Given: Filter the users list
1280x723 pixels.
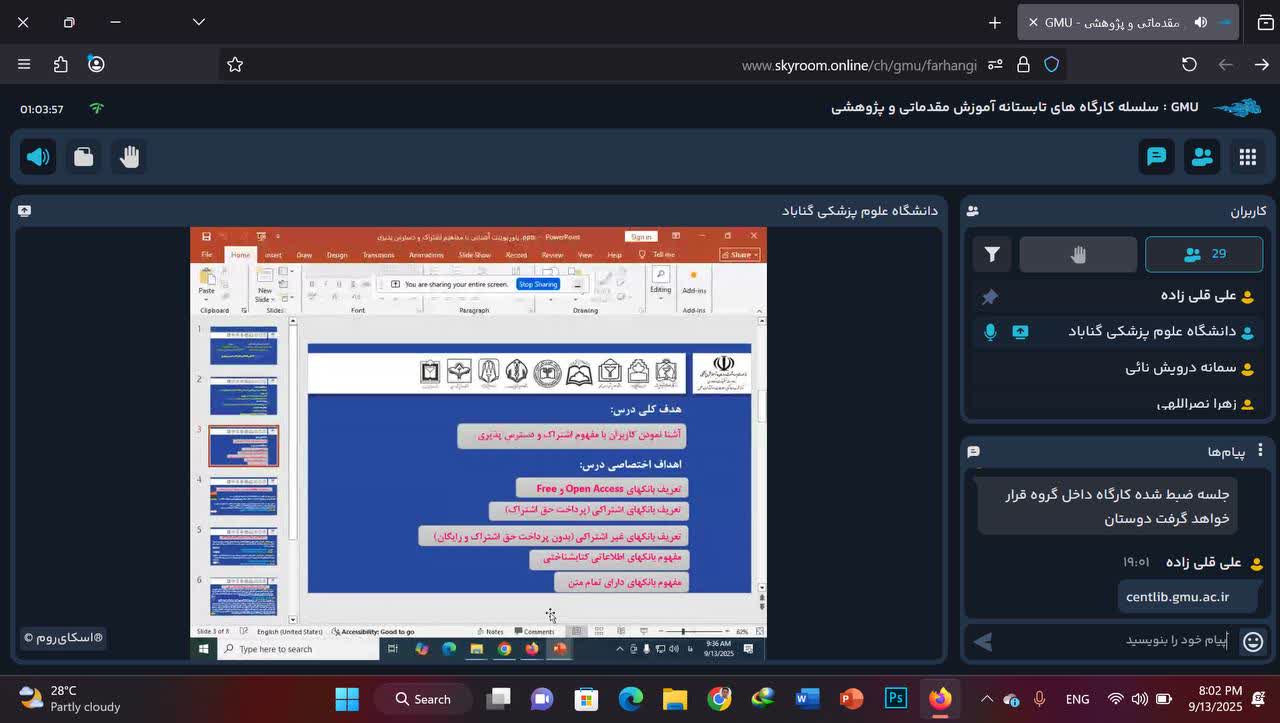Looking at the screenshot, I should coord(991,255).
